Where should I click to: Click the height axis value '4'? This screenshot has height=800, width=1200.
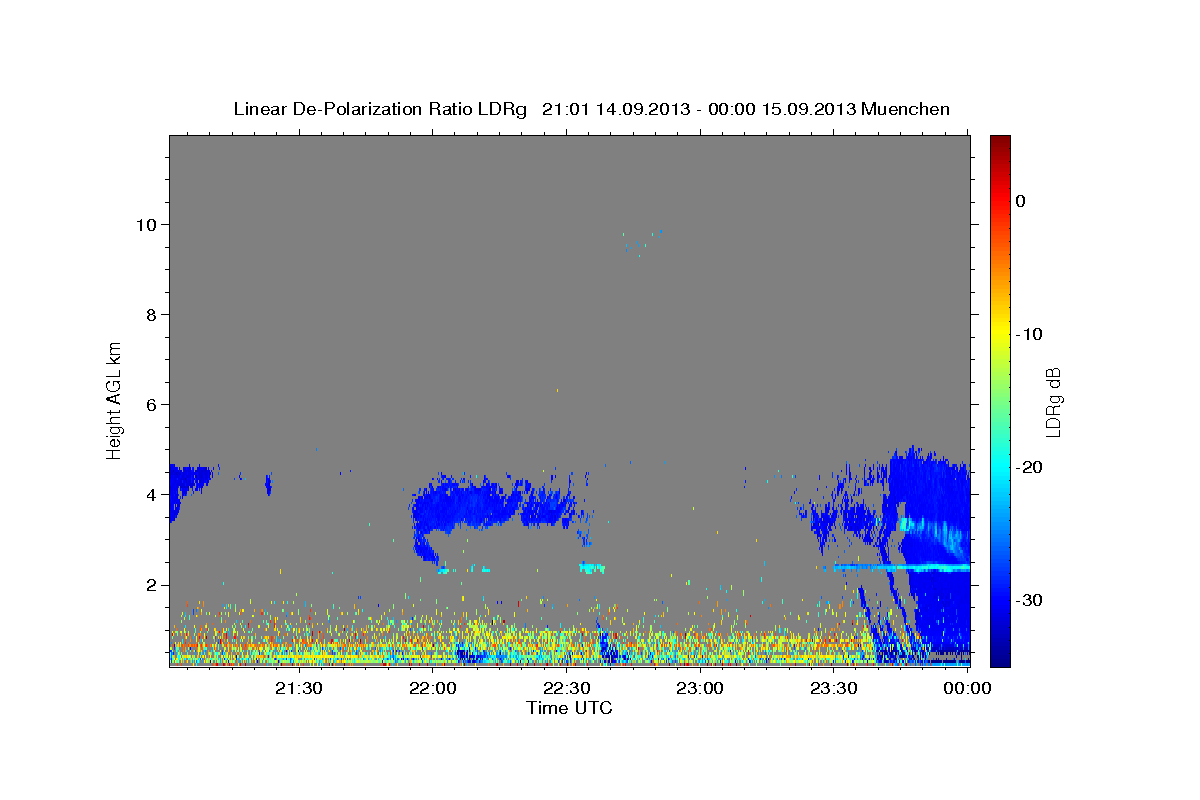pos(150,495)
